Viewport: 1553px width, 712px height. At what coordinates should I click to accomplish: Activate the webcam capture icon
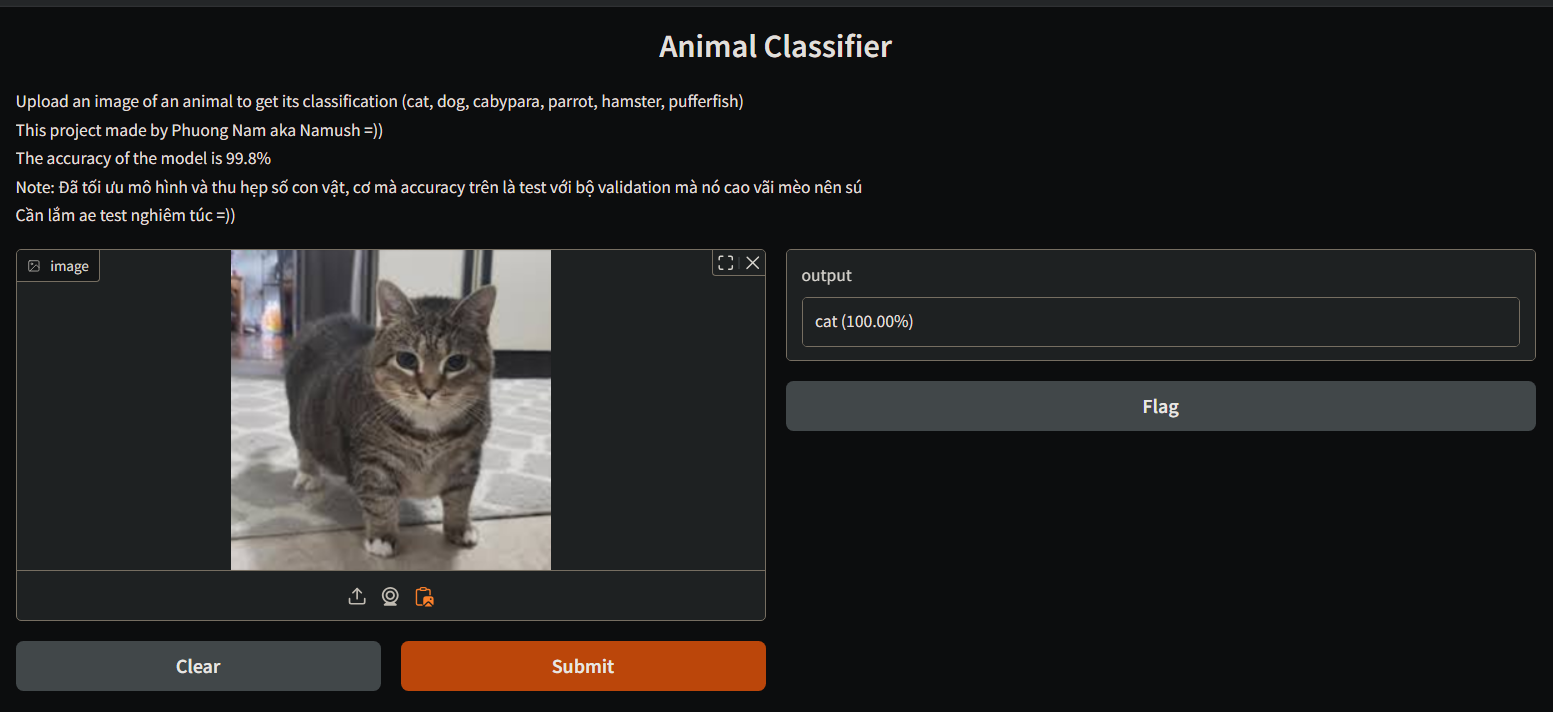pyautogui.click(x=390, y=596)
